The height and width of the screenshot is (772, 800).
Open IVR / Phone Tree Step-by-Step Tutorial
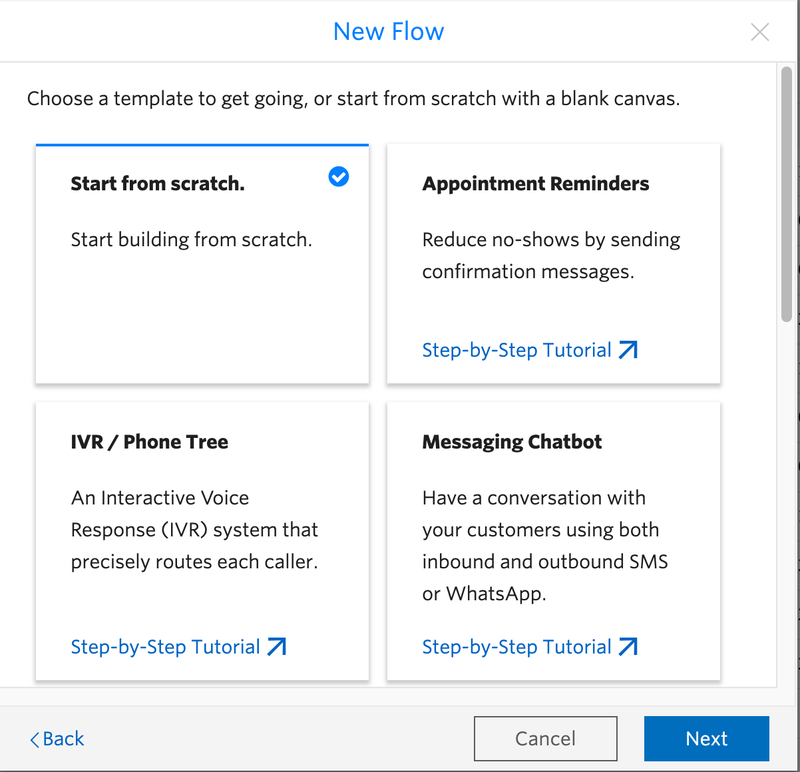click(x=165, y=646)
